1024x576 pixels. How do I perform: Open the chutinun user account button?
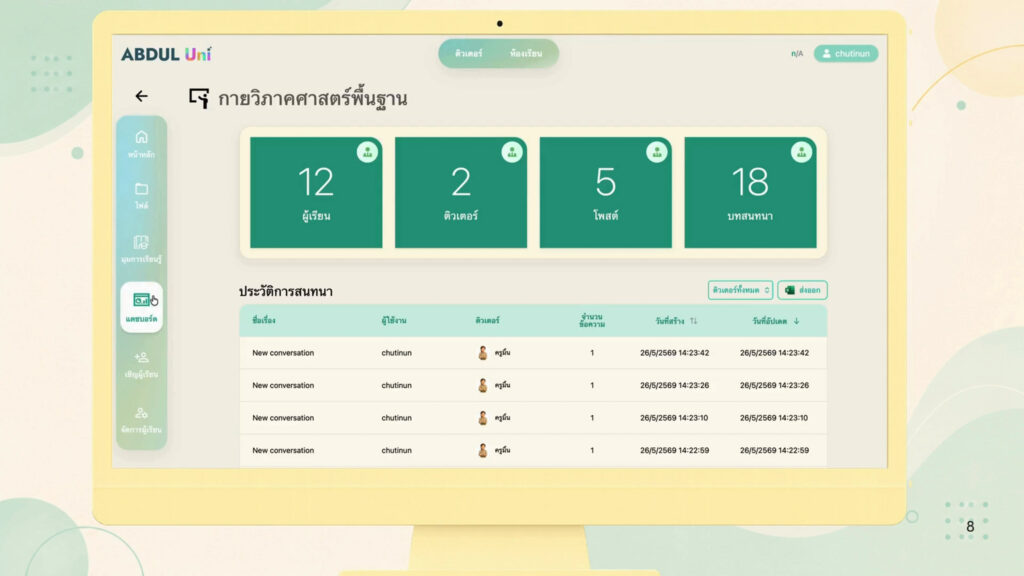[x=846, y=54]
